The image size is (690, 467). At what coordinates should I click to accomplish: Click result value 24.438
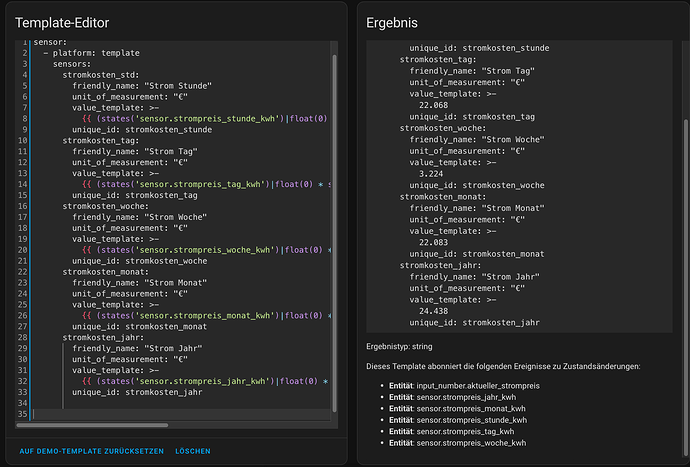pos(433,311)
